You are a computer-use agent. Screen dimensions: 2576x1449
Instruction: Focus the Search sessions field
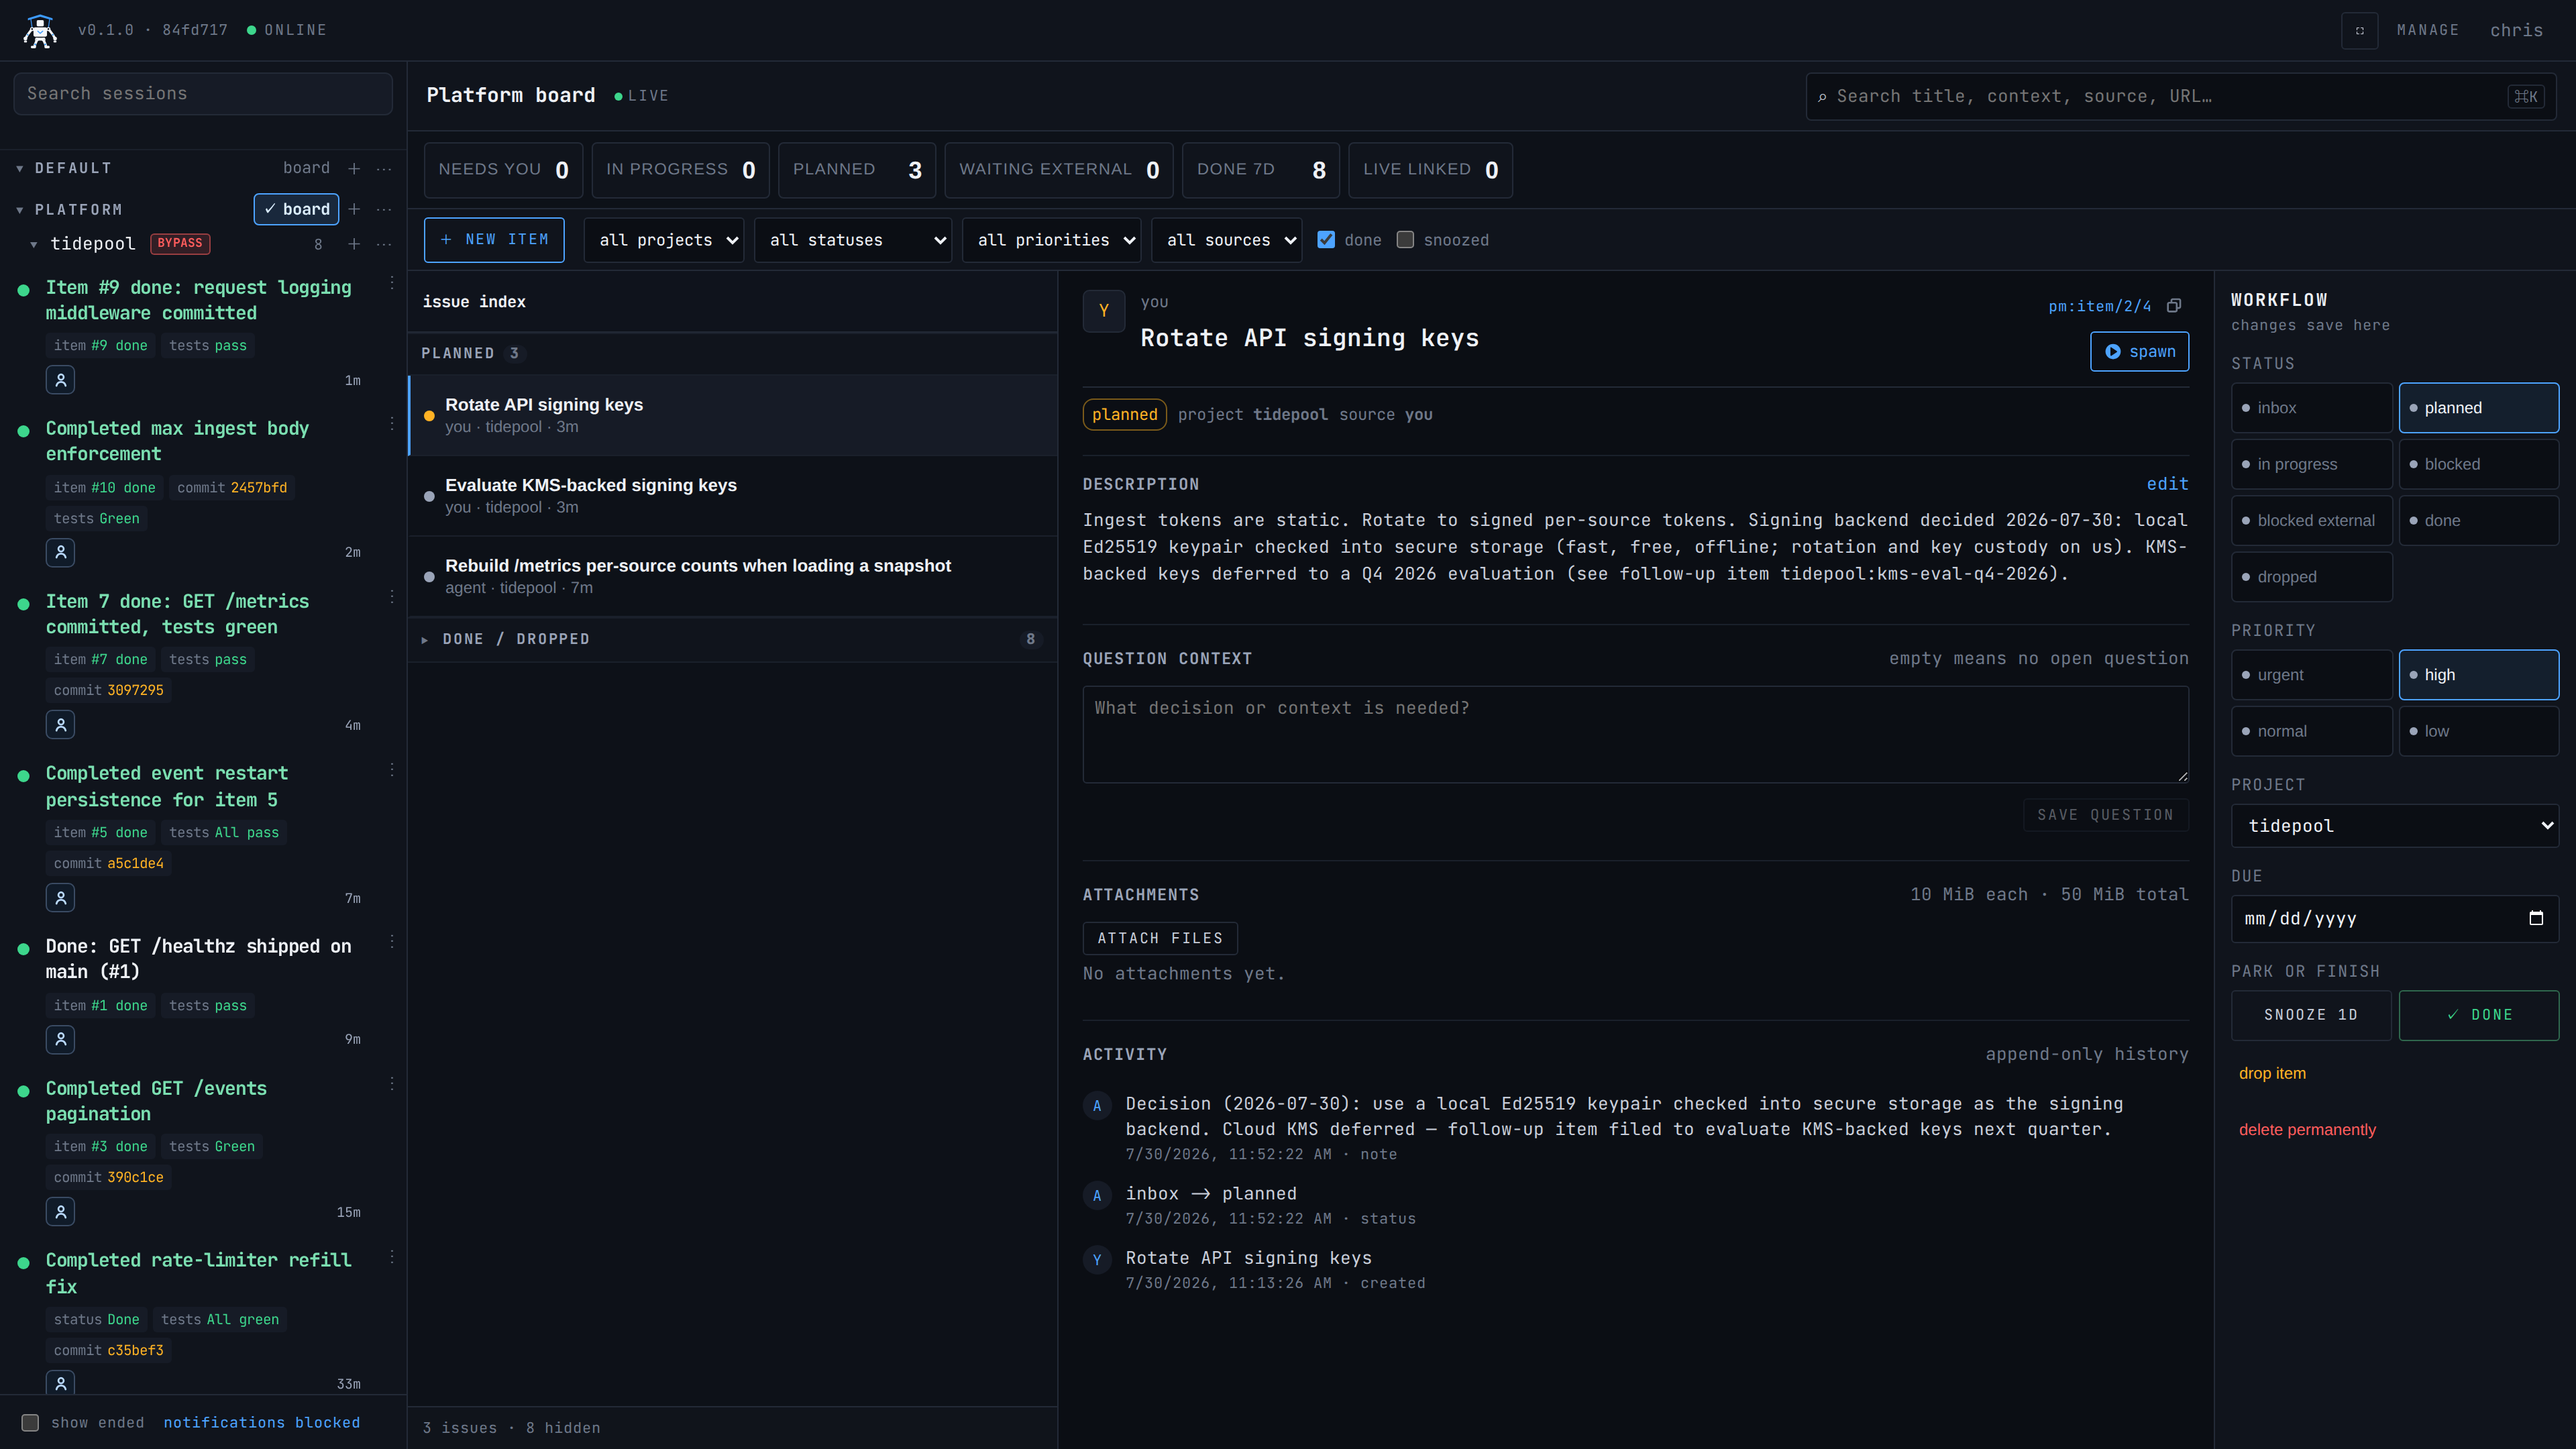[203, 94]
